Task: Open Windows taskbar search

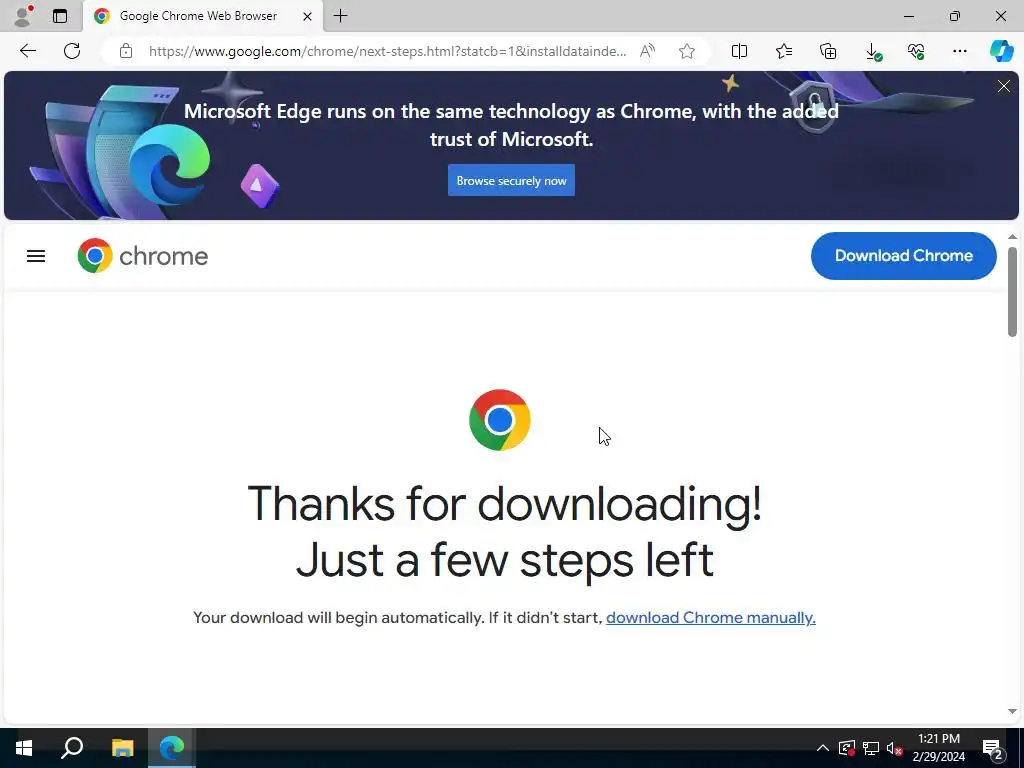Action: pos(72,748)
